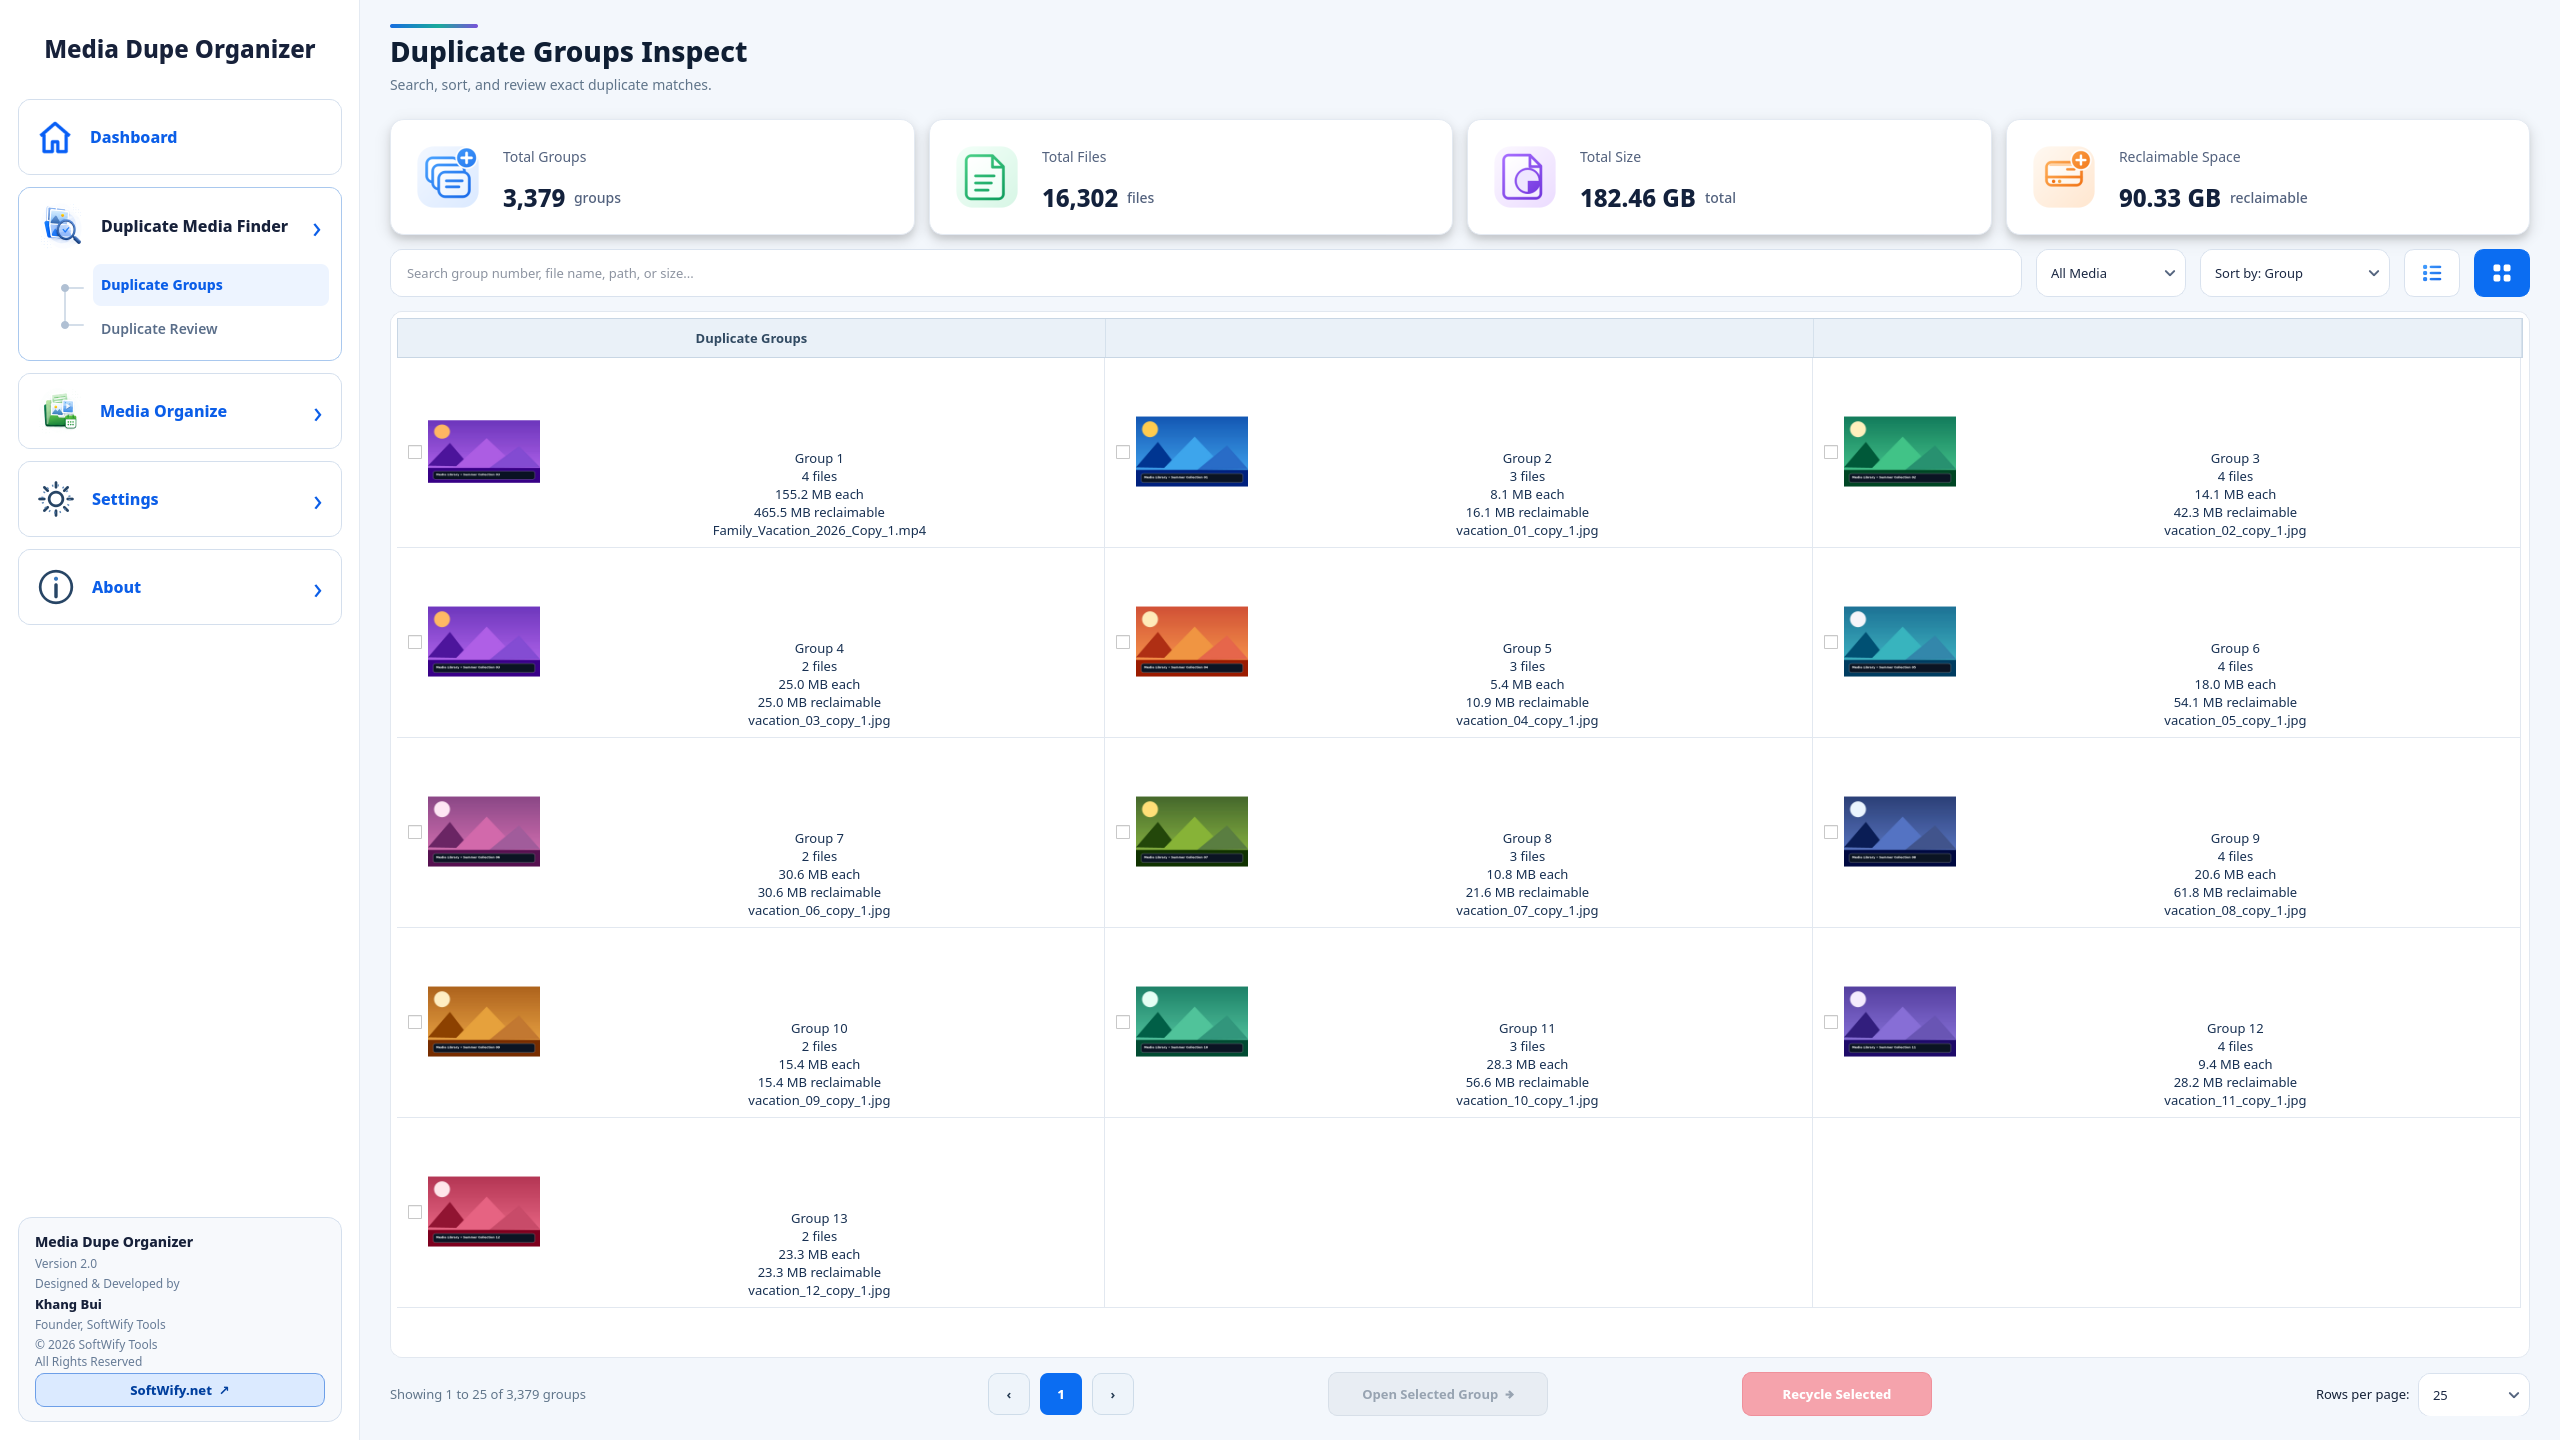Click the Reclaimable Space icon
Image resolution: width=2560 pixels, height=1440 pixels.
coord(2064,177)
